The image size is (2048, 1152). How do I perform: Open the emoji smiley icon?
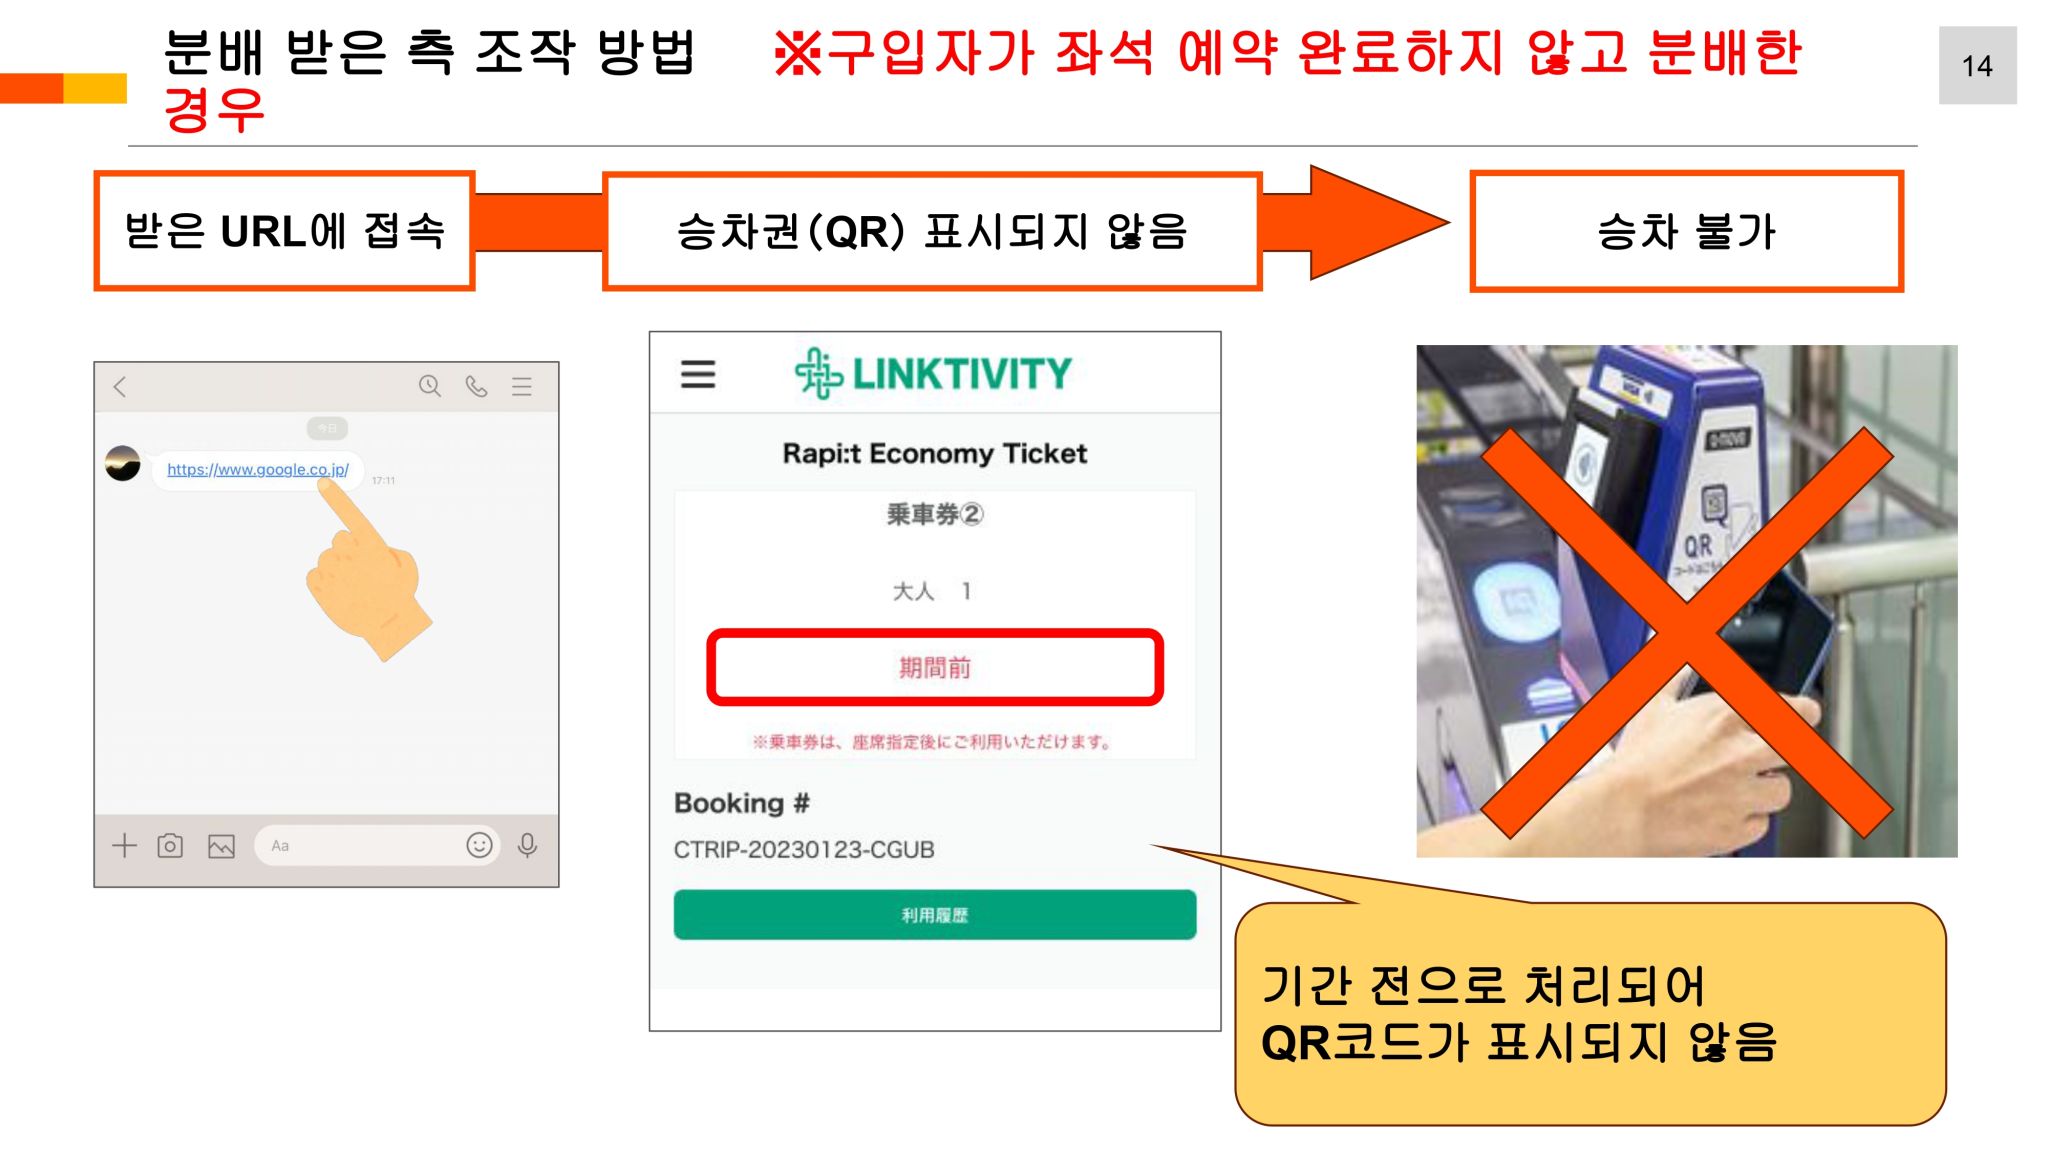(479, 845)
